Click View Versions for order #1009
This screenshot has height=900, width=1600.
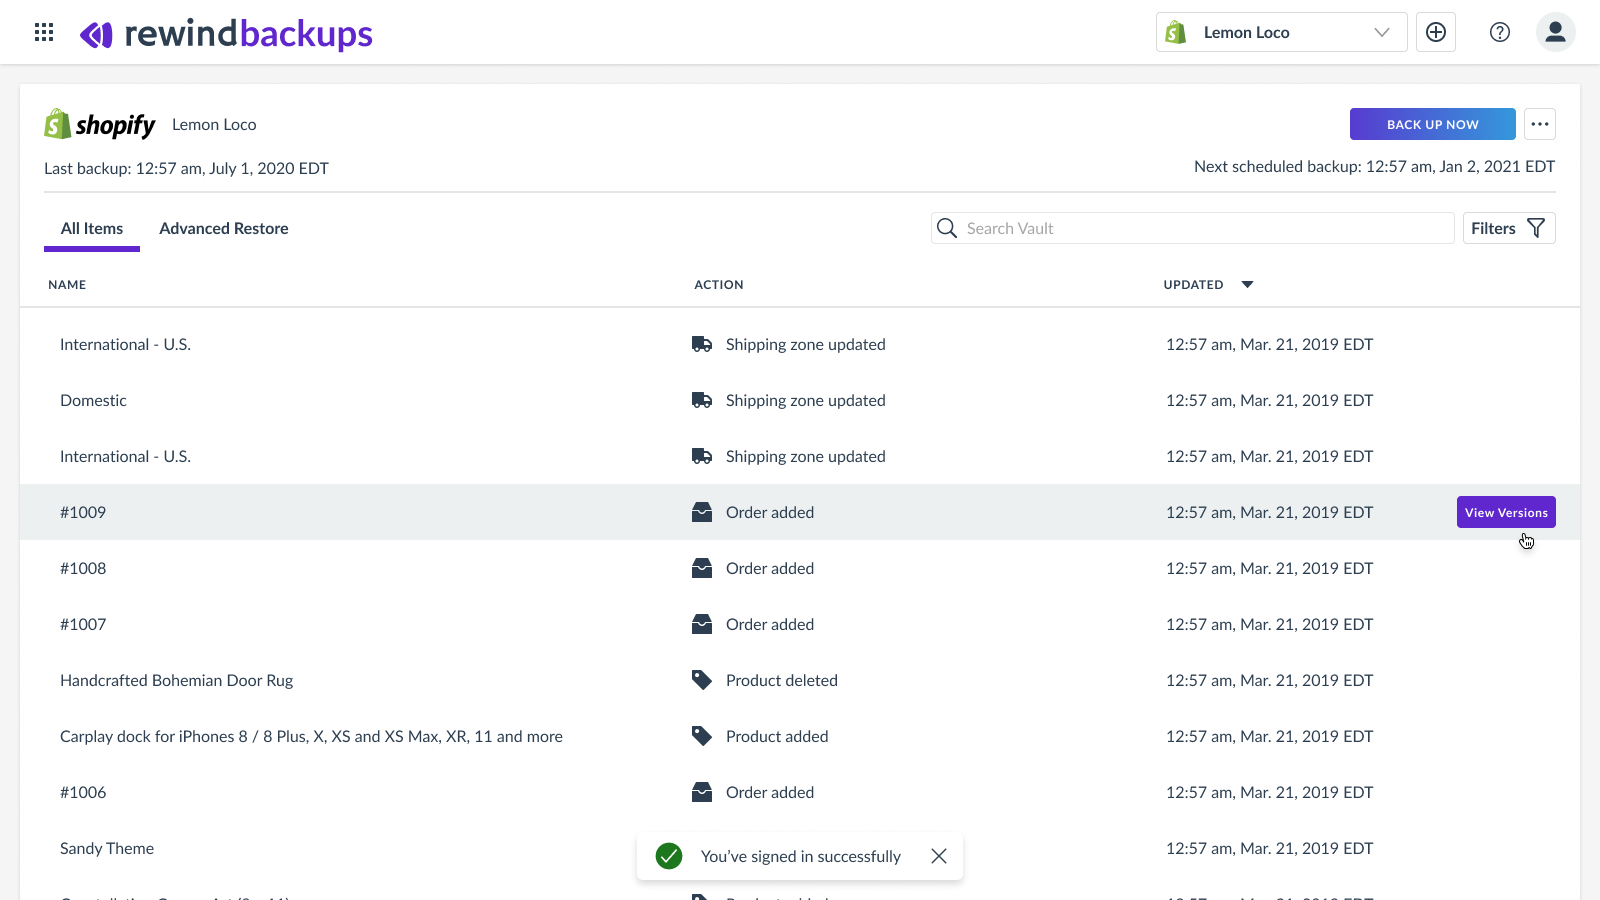coord(1506,512)
